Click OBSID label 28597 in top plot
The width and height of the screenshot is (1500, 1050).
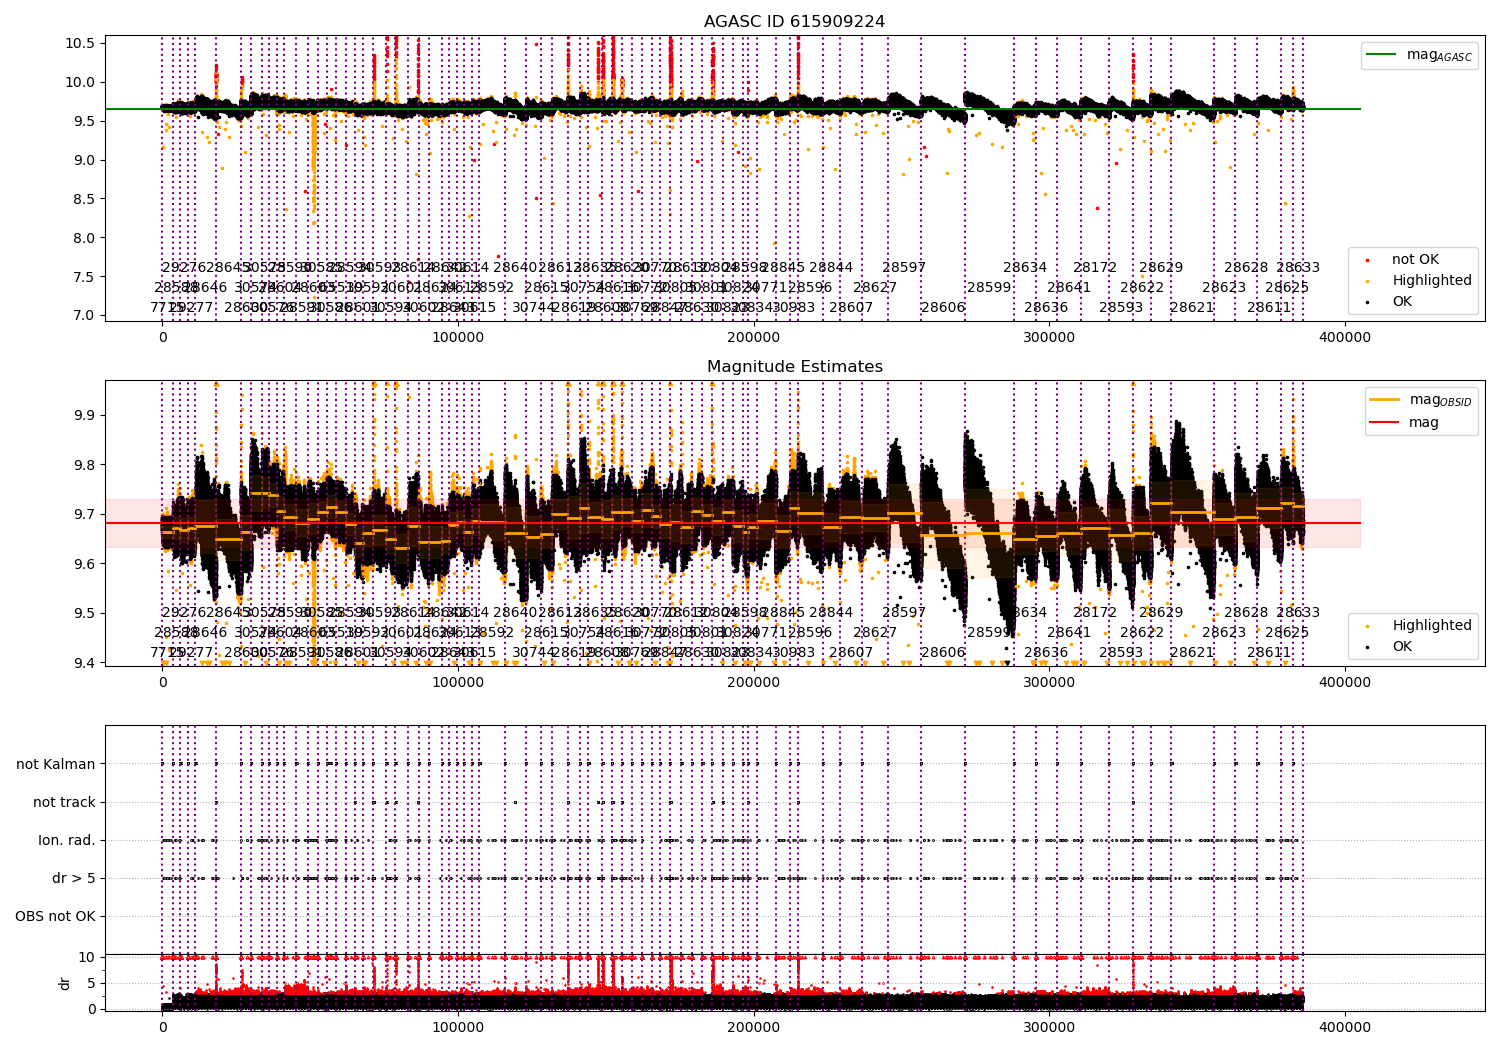click(x=904, y=268)
